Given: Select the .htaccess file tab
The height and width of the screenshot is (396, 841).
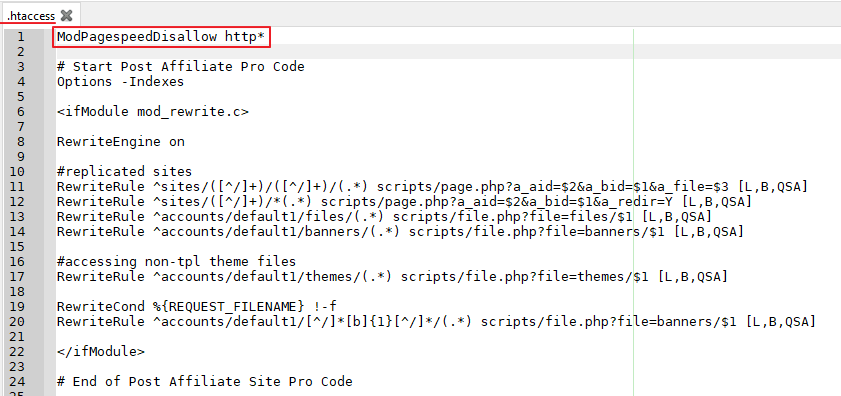Looking at the screenshot, I should click(x=31, y=16).
